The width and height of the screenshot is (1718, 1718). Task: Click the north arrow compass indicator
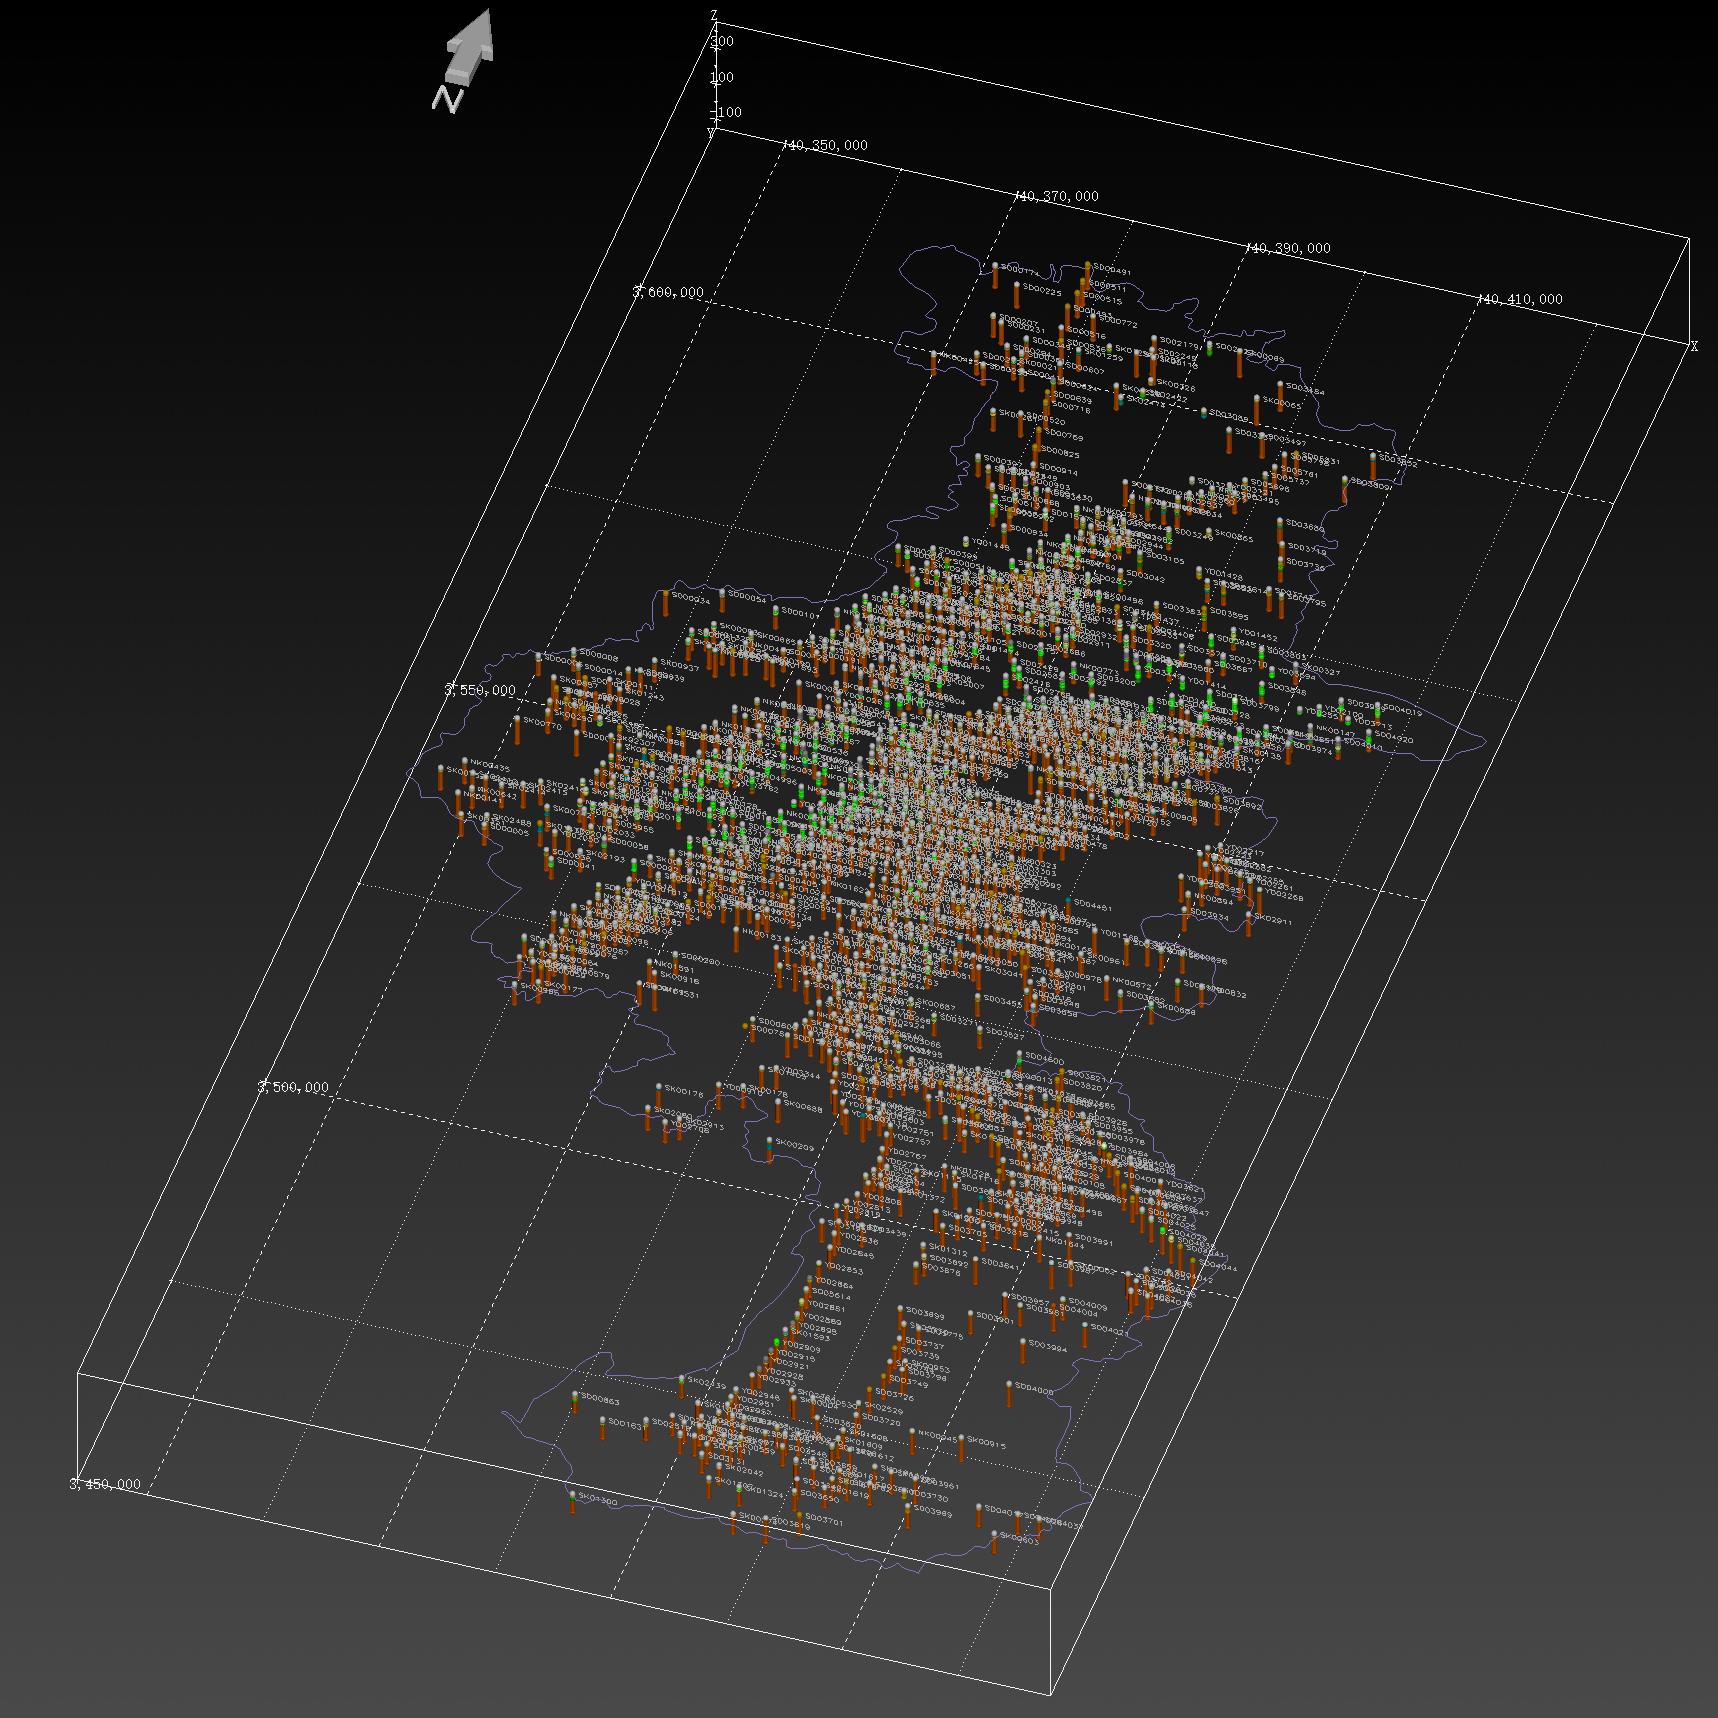coord(465,58)
